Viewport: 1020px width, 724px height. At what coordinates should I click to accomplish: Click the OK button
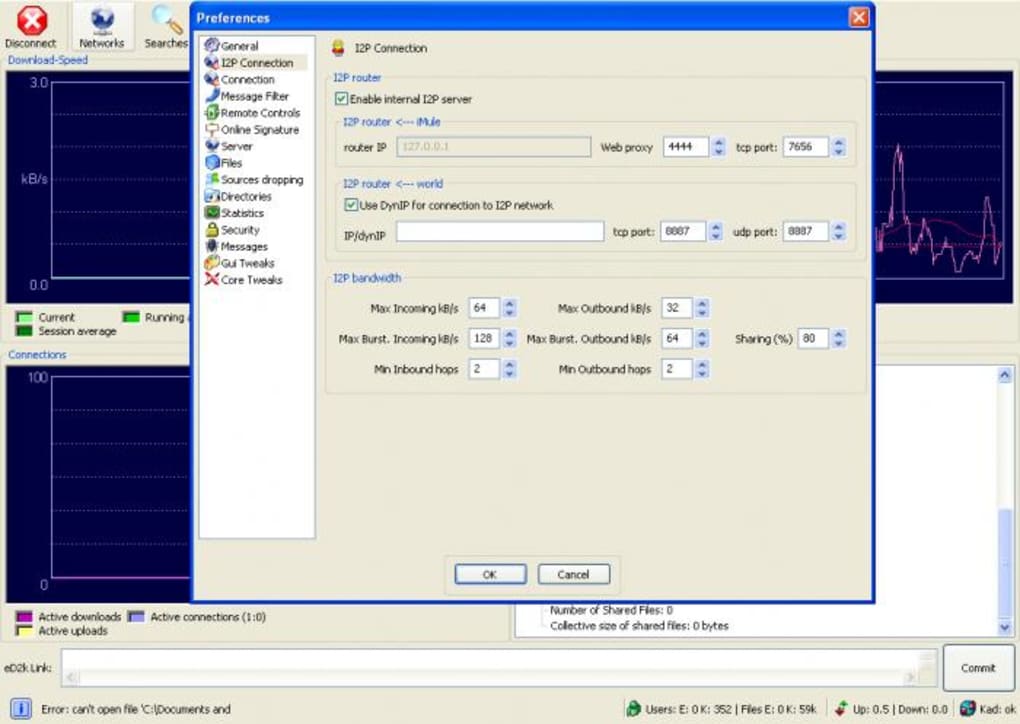click(490, 574)
